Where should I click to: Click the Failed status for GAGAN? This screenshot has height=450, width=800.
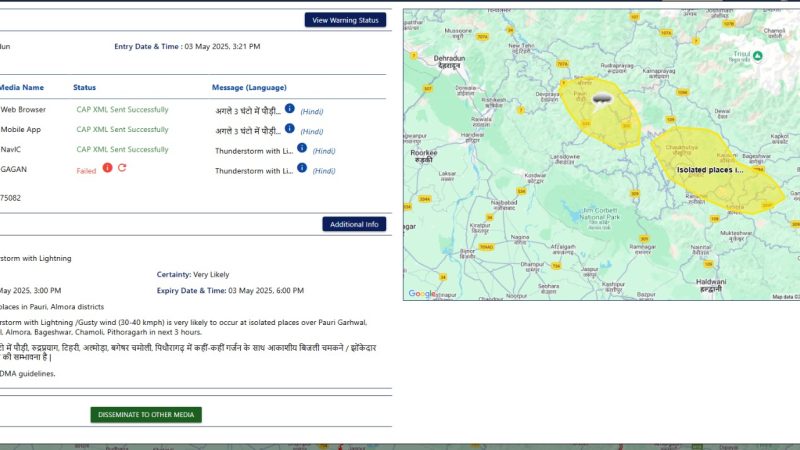[86, 171]
